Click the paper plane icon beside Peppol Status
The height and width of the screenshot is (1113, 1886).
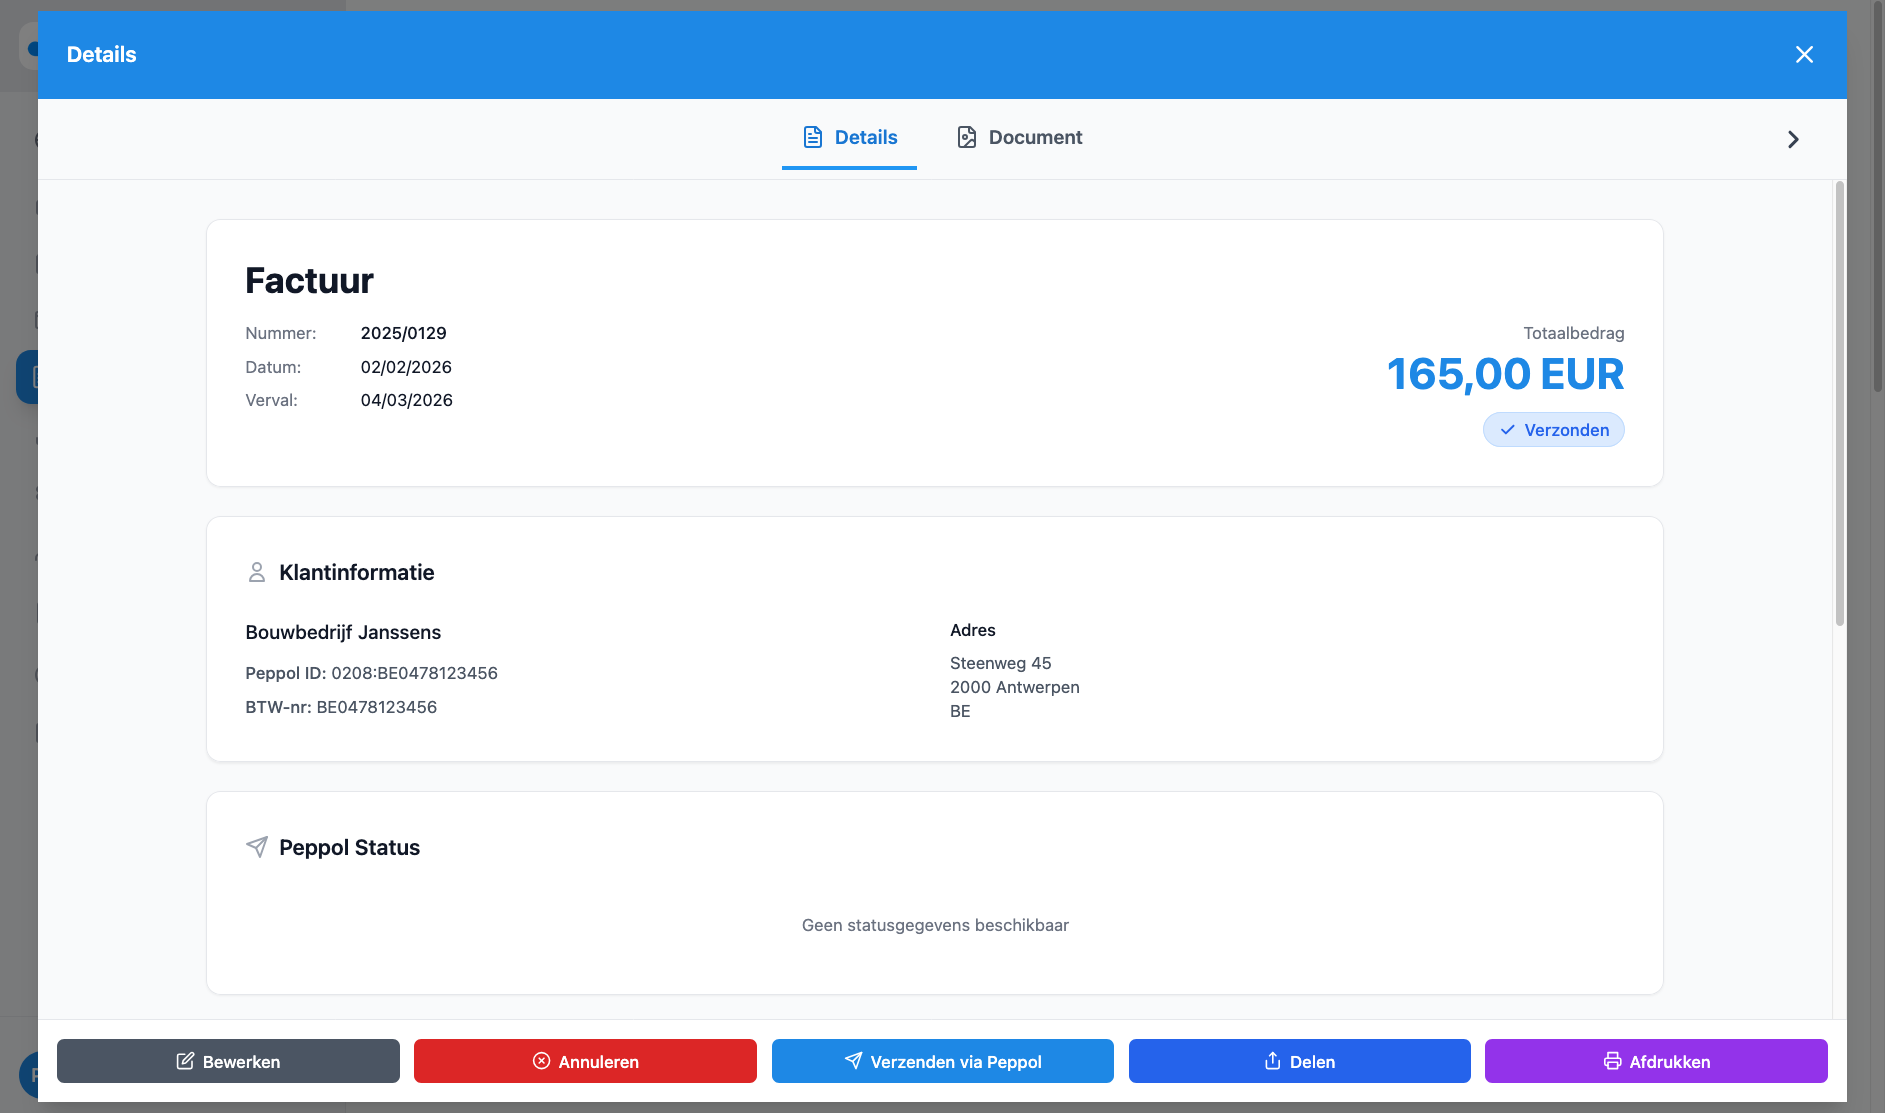click(257, 847)
